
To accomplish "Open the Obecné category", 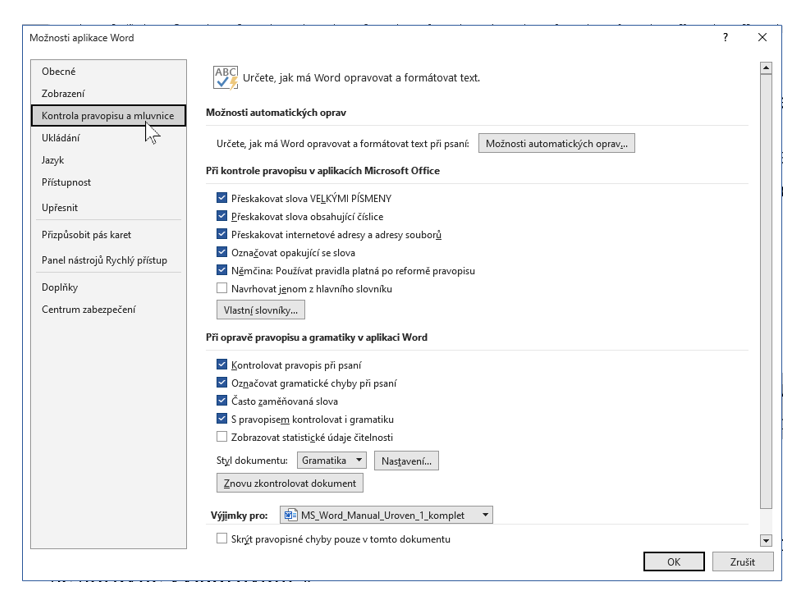I will click(x=59, y=72).
